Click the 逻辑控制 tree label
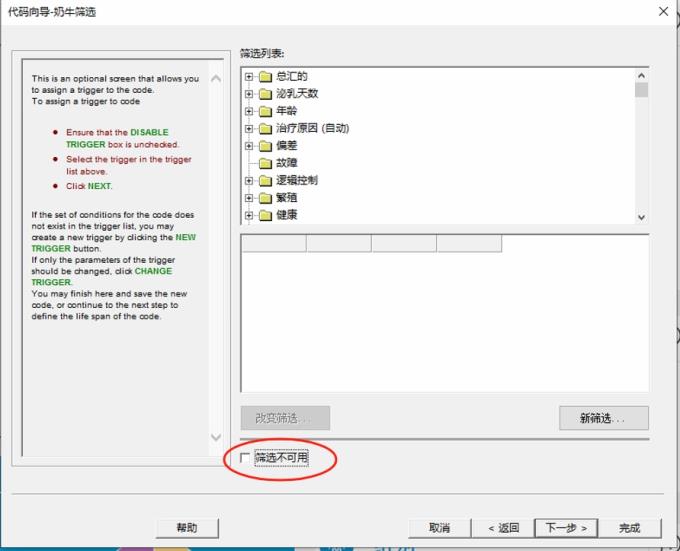The height and width of the screenshot is (551, 680). coord(297,180)
